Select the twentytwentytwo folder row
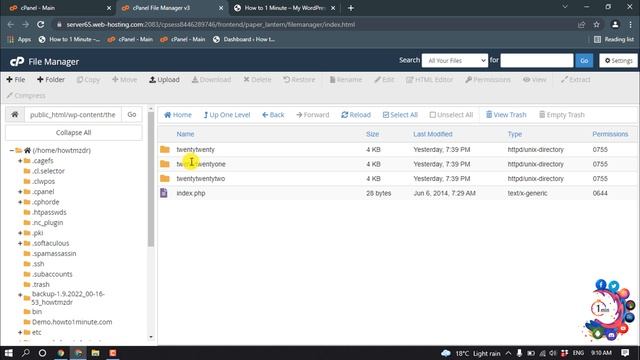640x360 pixels. click(398, 178)
